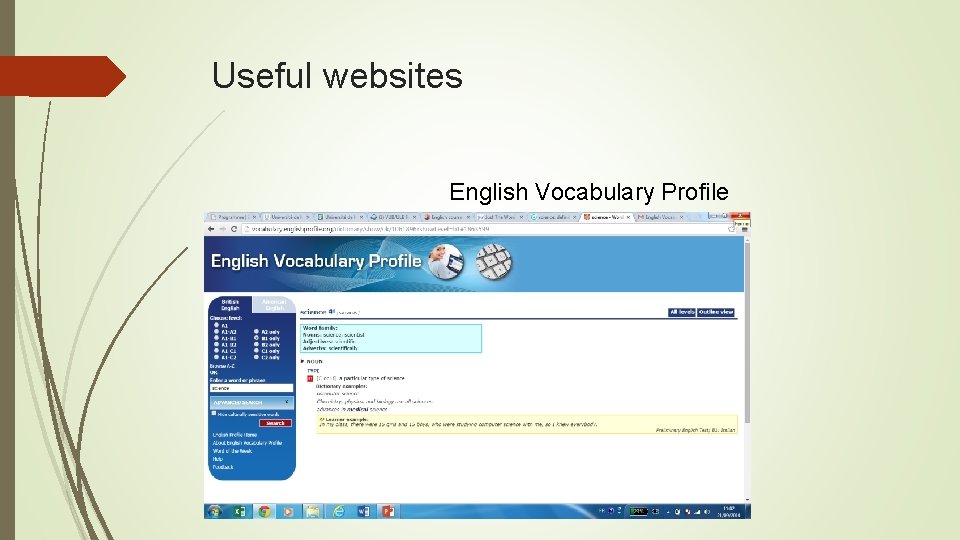
Task: Click the volume icon in system tray
Action: click(x=707, y=511)
